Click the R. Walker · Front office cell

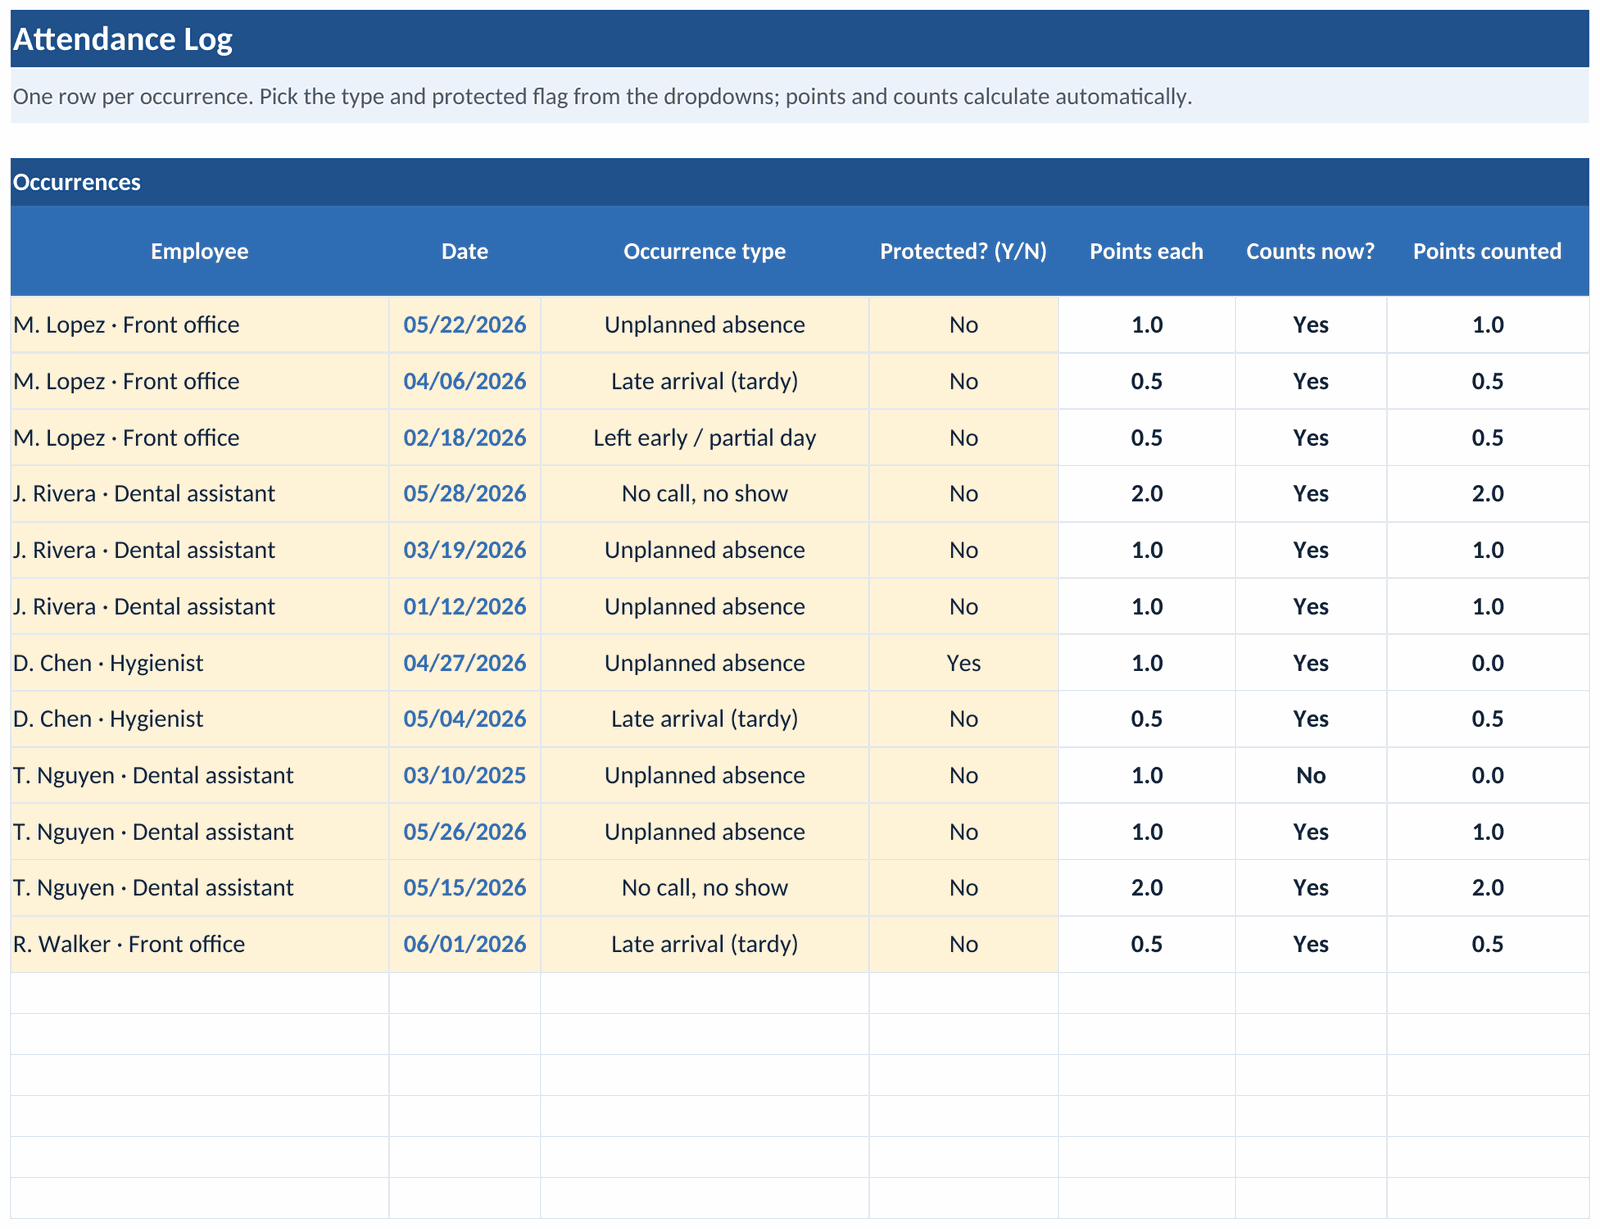pyautogui.click(x=200, y=944)
